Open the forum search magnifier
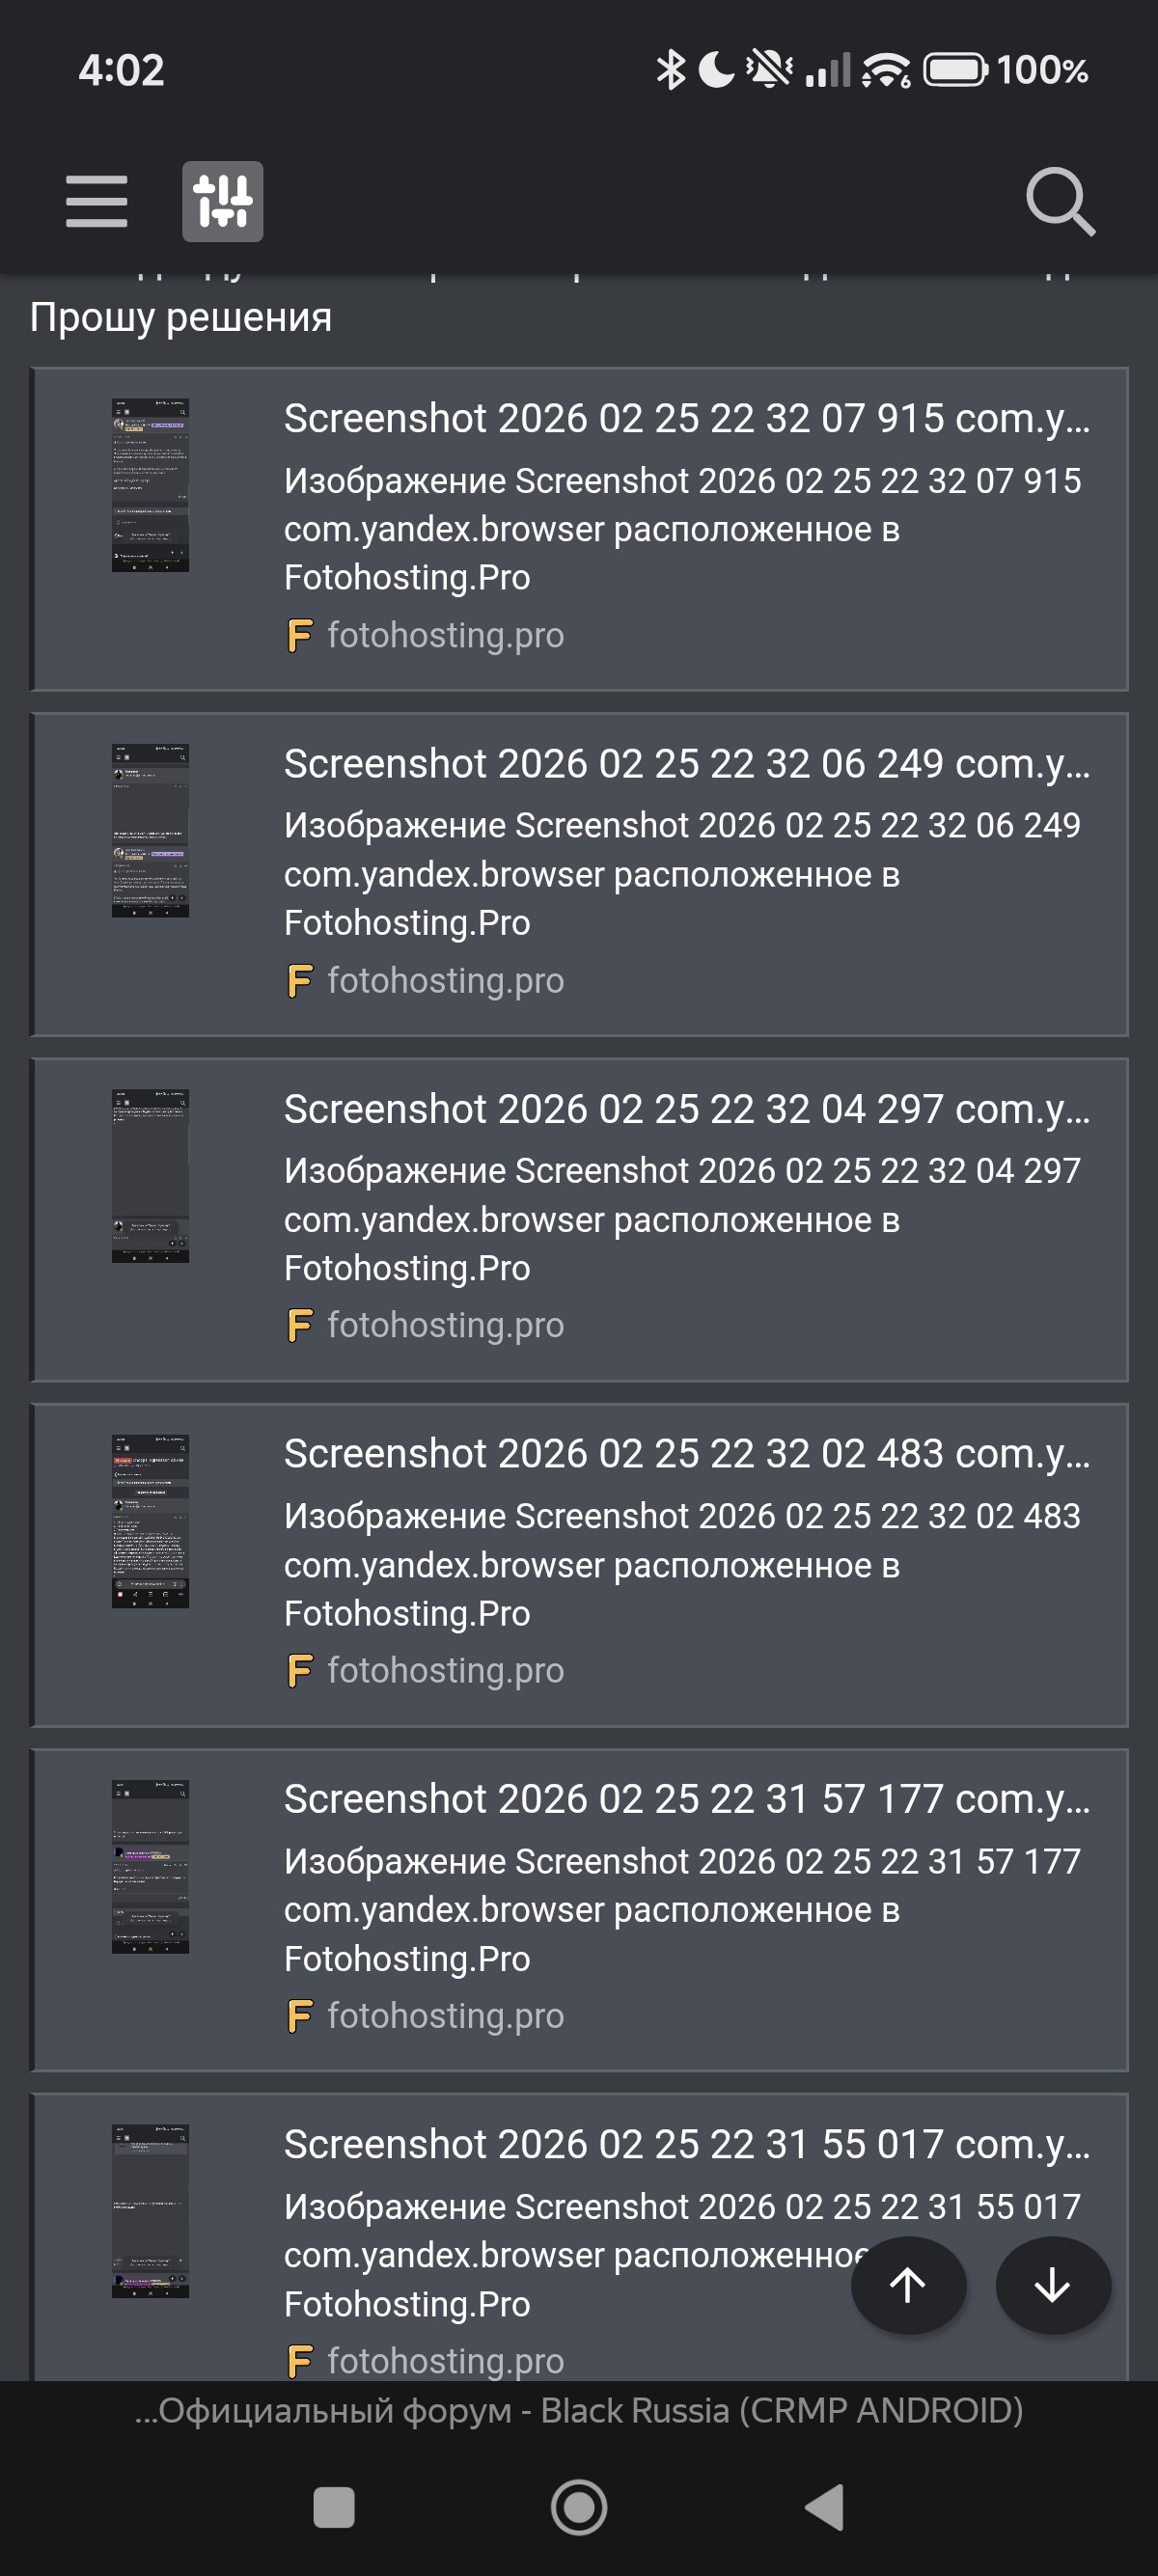 tap(1060, 202)
